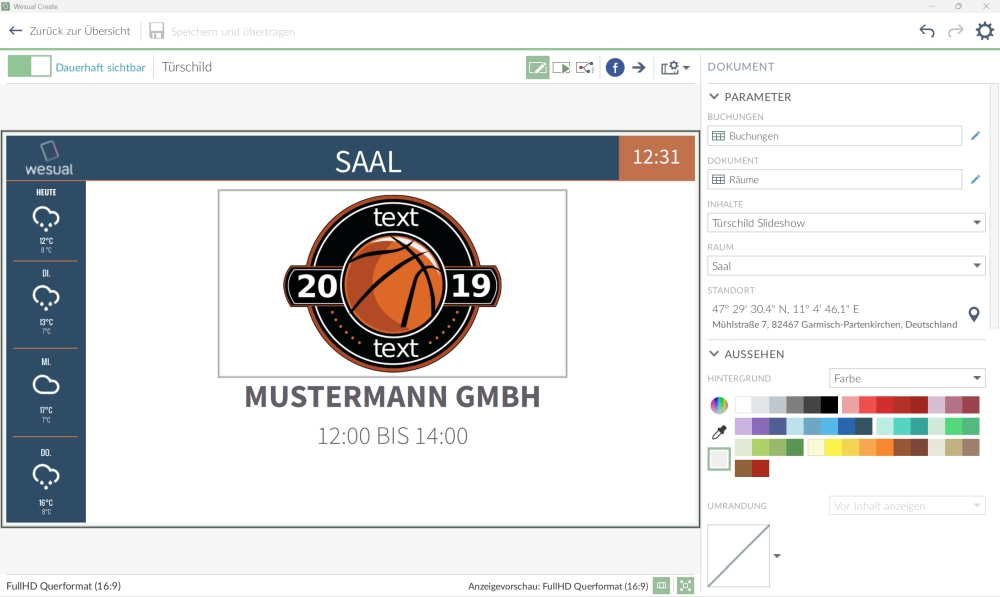Open the display settings gear dropdown
The image size is (1000, 597).
(675, 68)
